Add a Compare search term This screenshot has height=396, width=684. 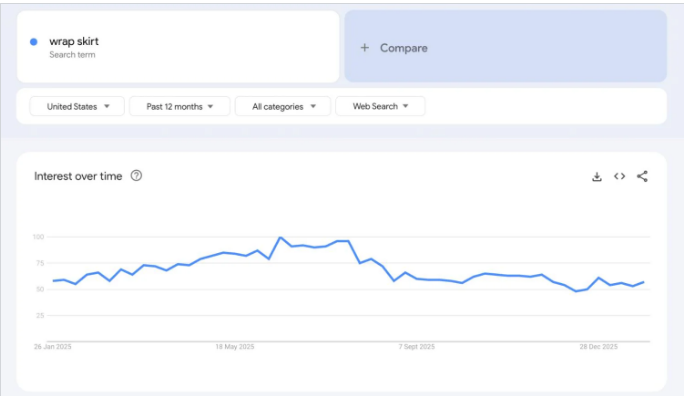(x=506, y=46)
